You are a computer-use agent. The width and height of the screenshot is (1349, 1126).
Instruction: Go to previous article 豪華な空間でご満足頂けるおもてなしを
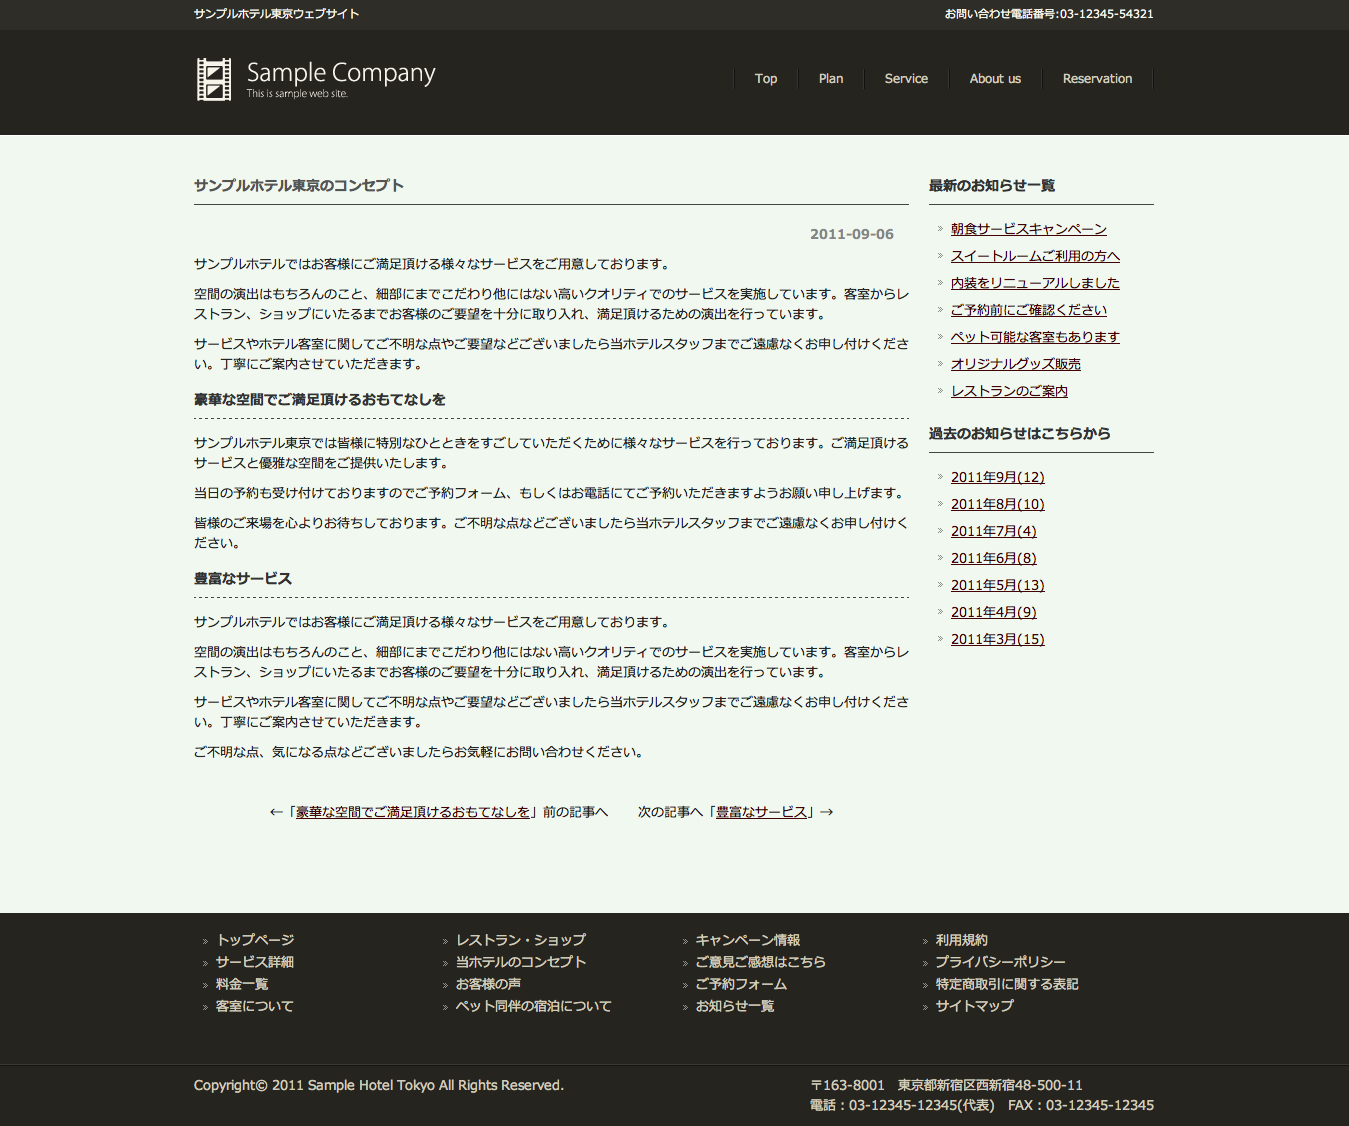(x=413, y=812)
